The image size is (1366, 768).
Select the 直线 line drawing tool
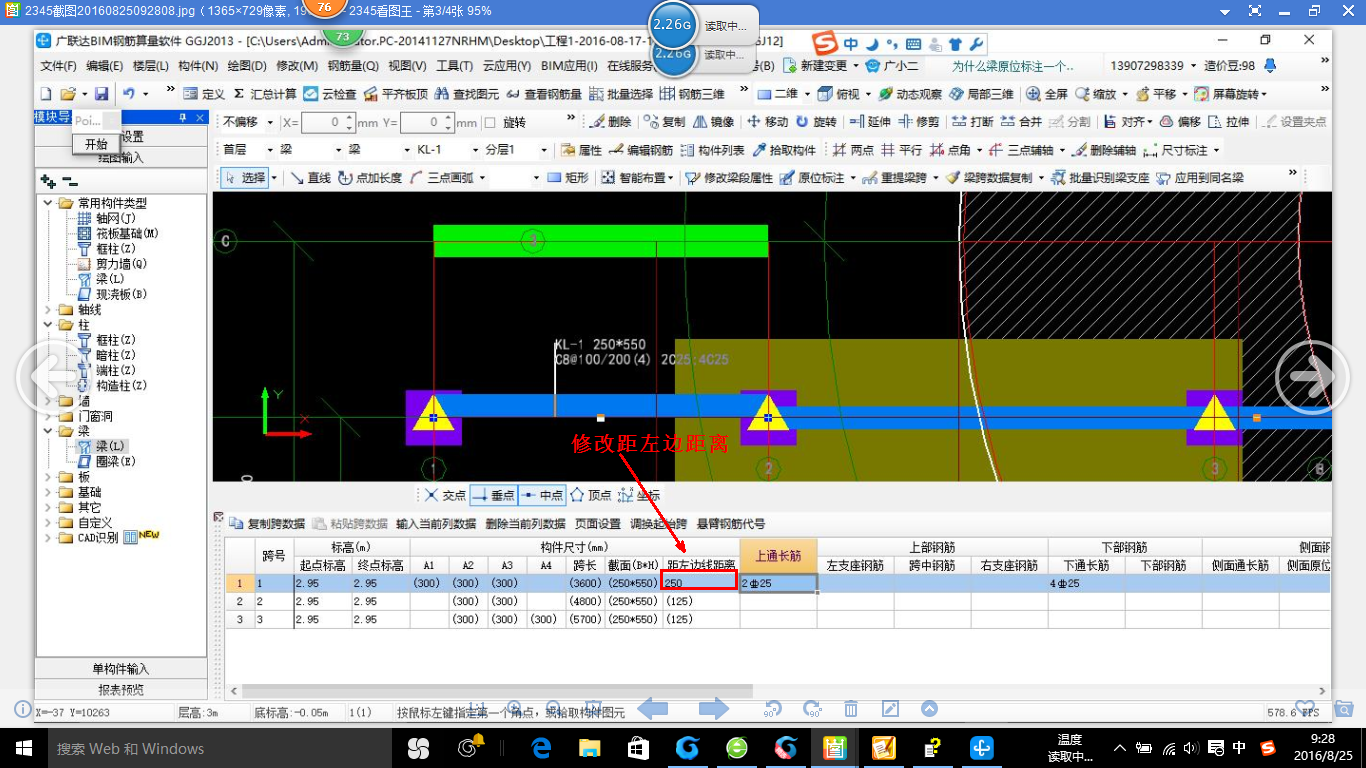[x=311, y=178]
